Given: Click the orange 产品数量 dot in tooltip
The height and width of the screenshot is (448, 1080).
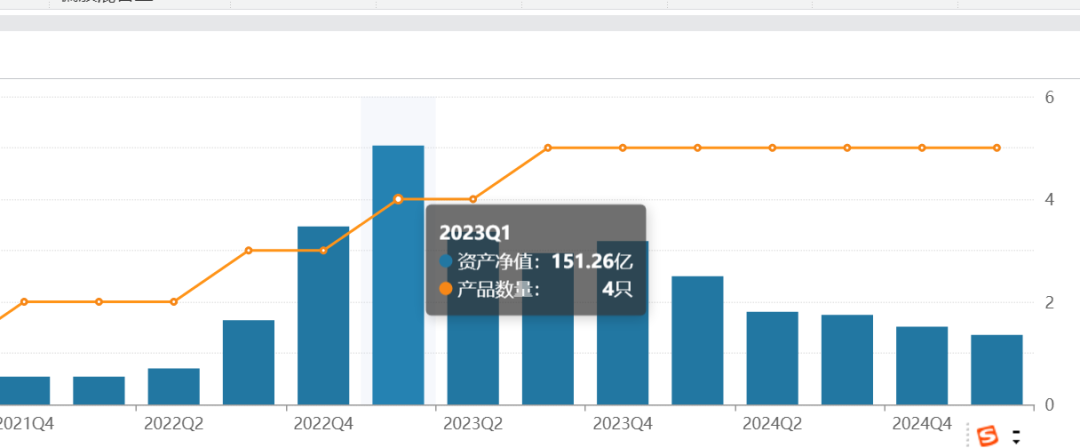Looking at the screenshot, I should 446,289.
